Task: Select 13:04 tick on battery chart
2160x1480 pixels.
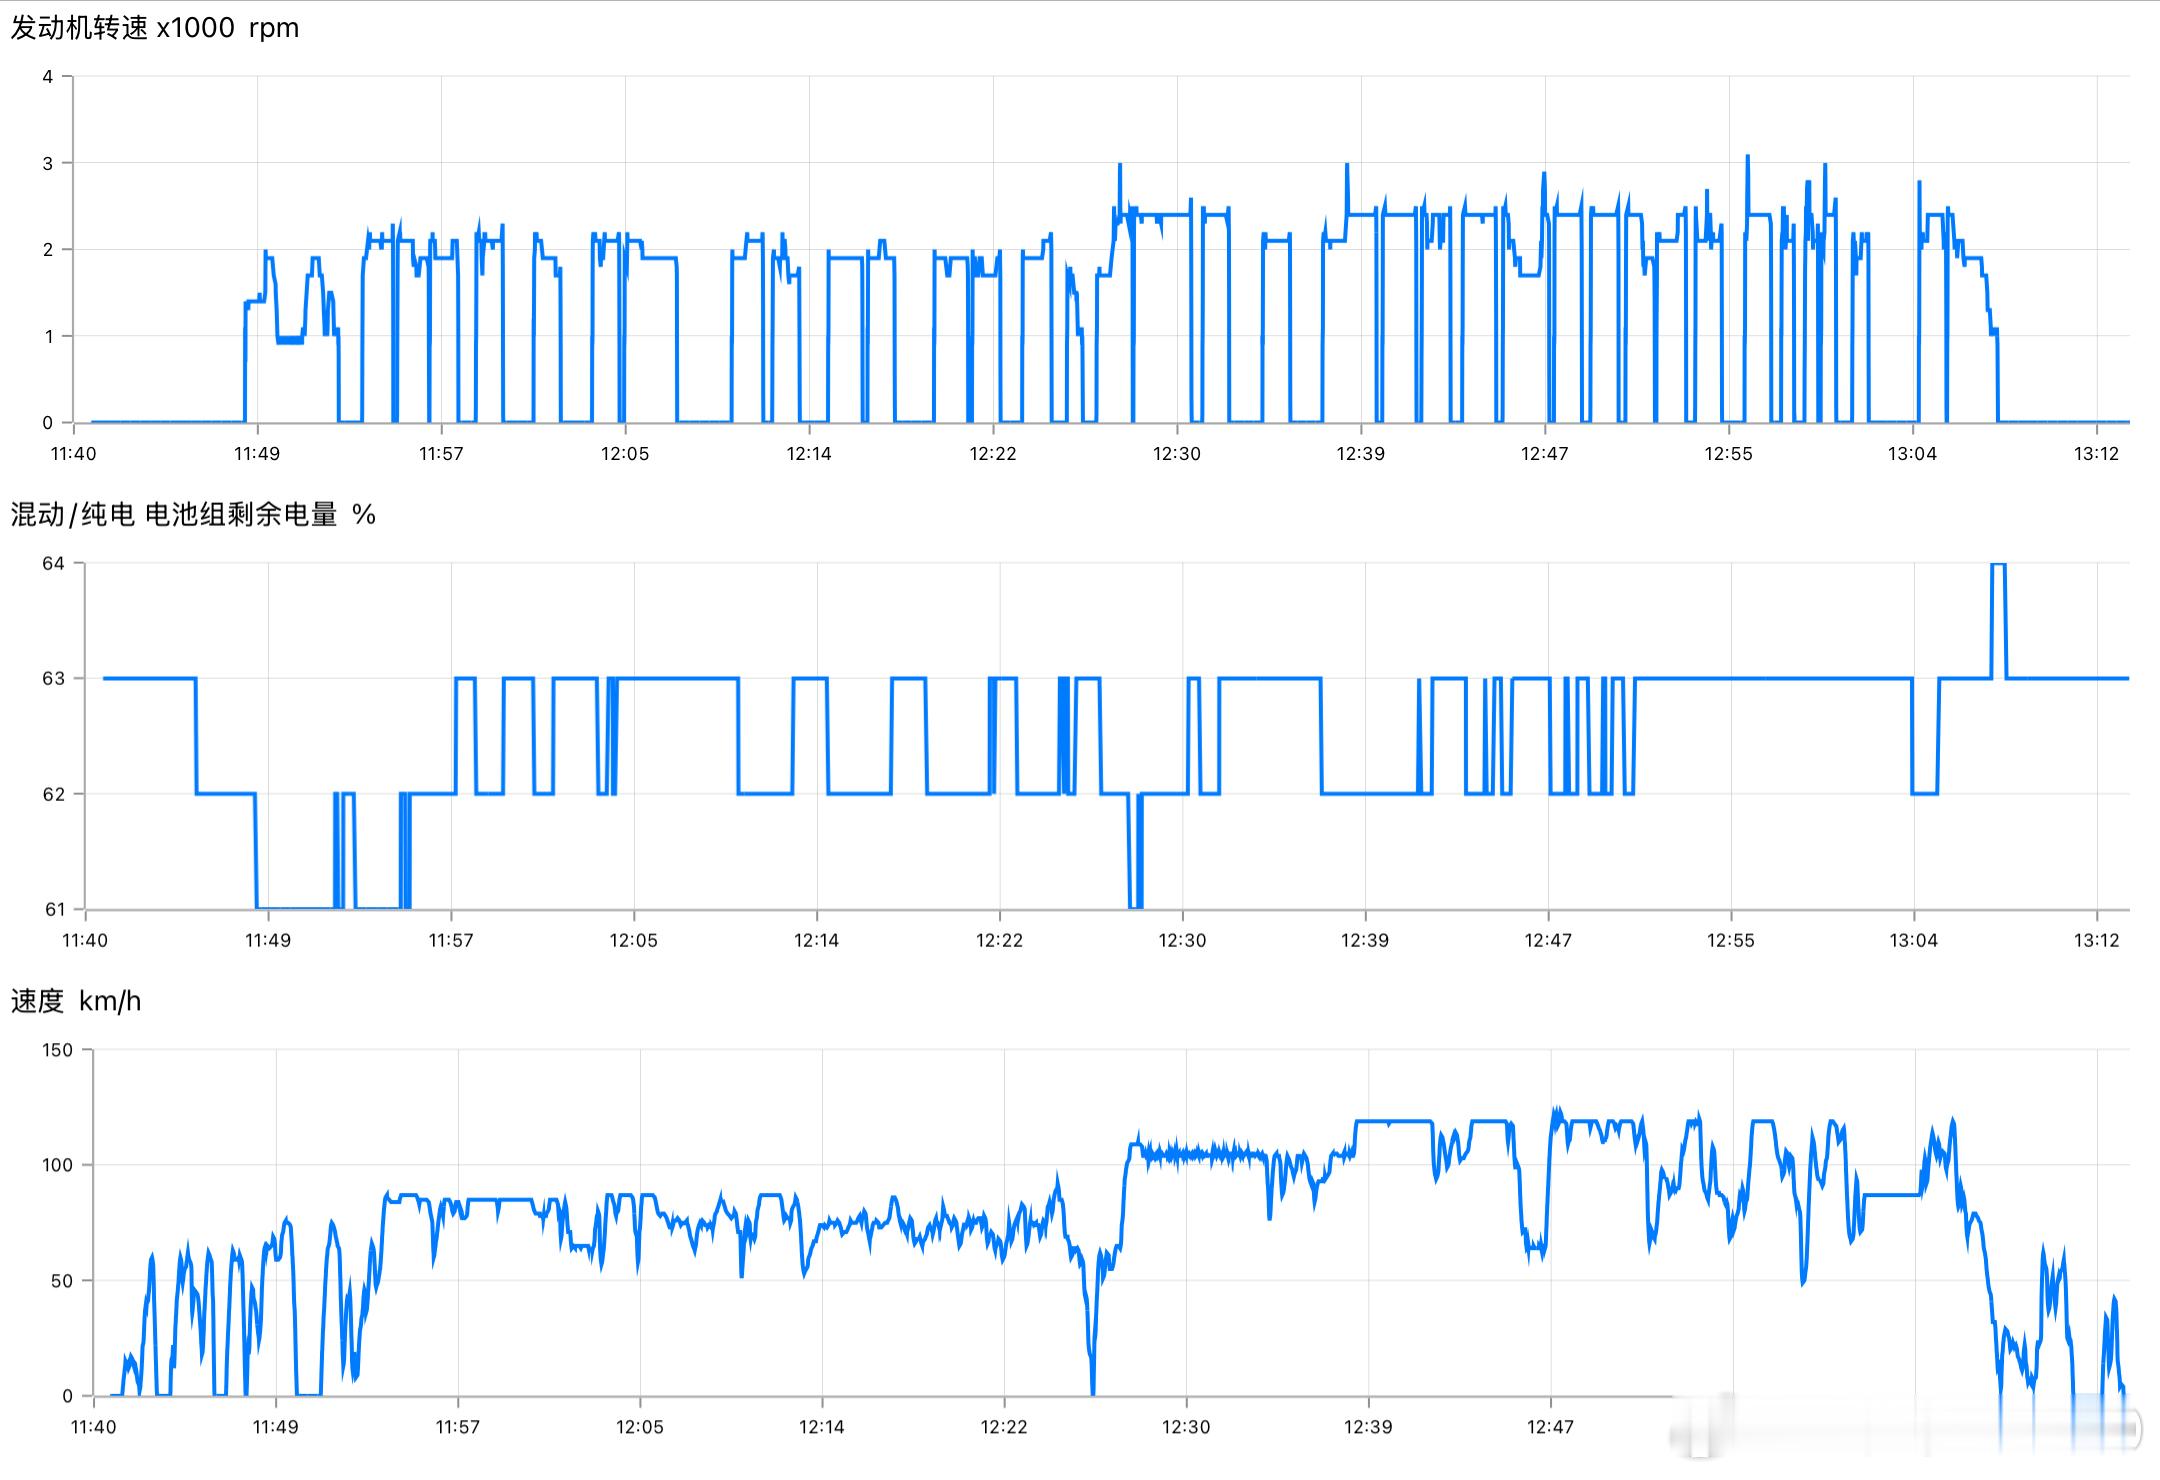Action: click(x=1913, y=941)
